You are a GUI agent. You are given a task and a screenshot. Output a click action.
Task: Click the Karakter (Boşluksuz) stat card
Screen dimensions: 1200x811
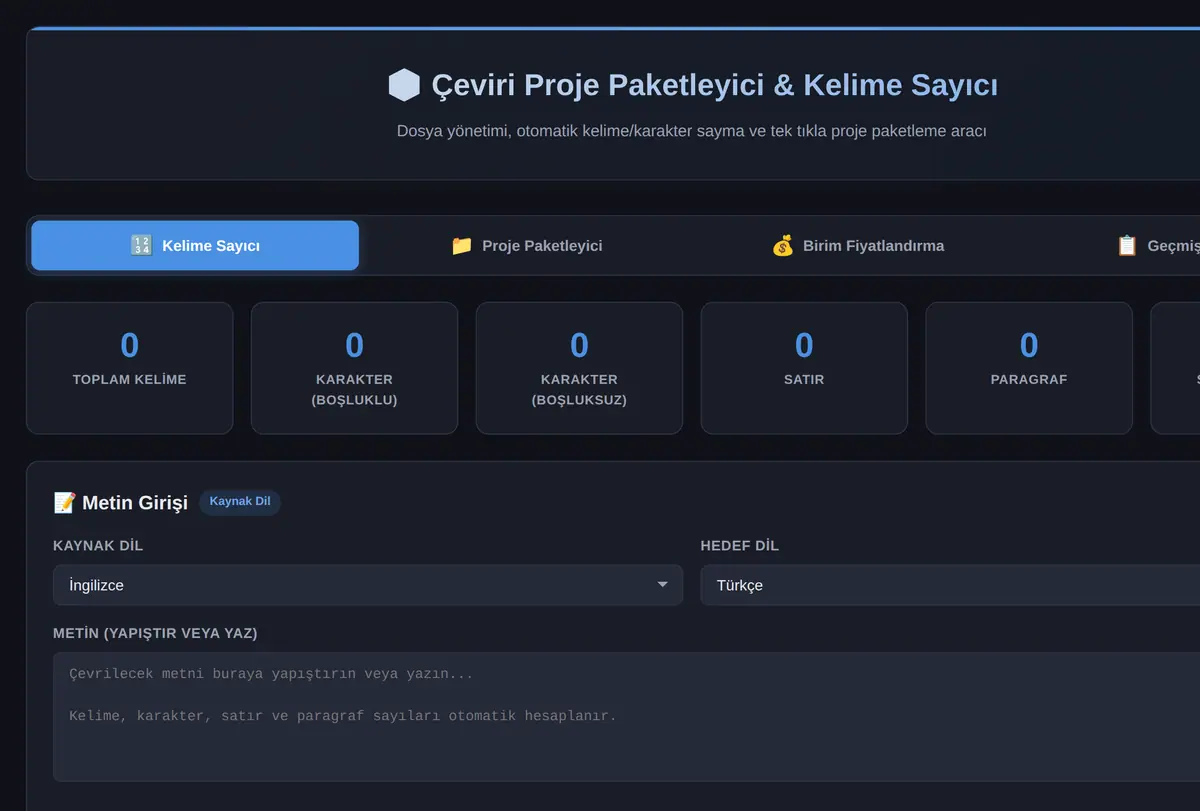point(579,368)
